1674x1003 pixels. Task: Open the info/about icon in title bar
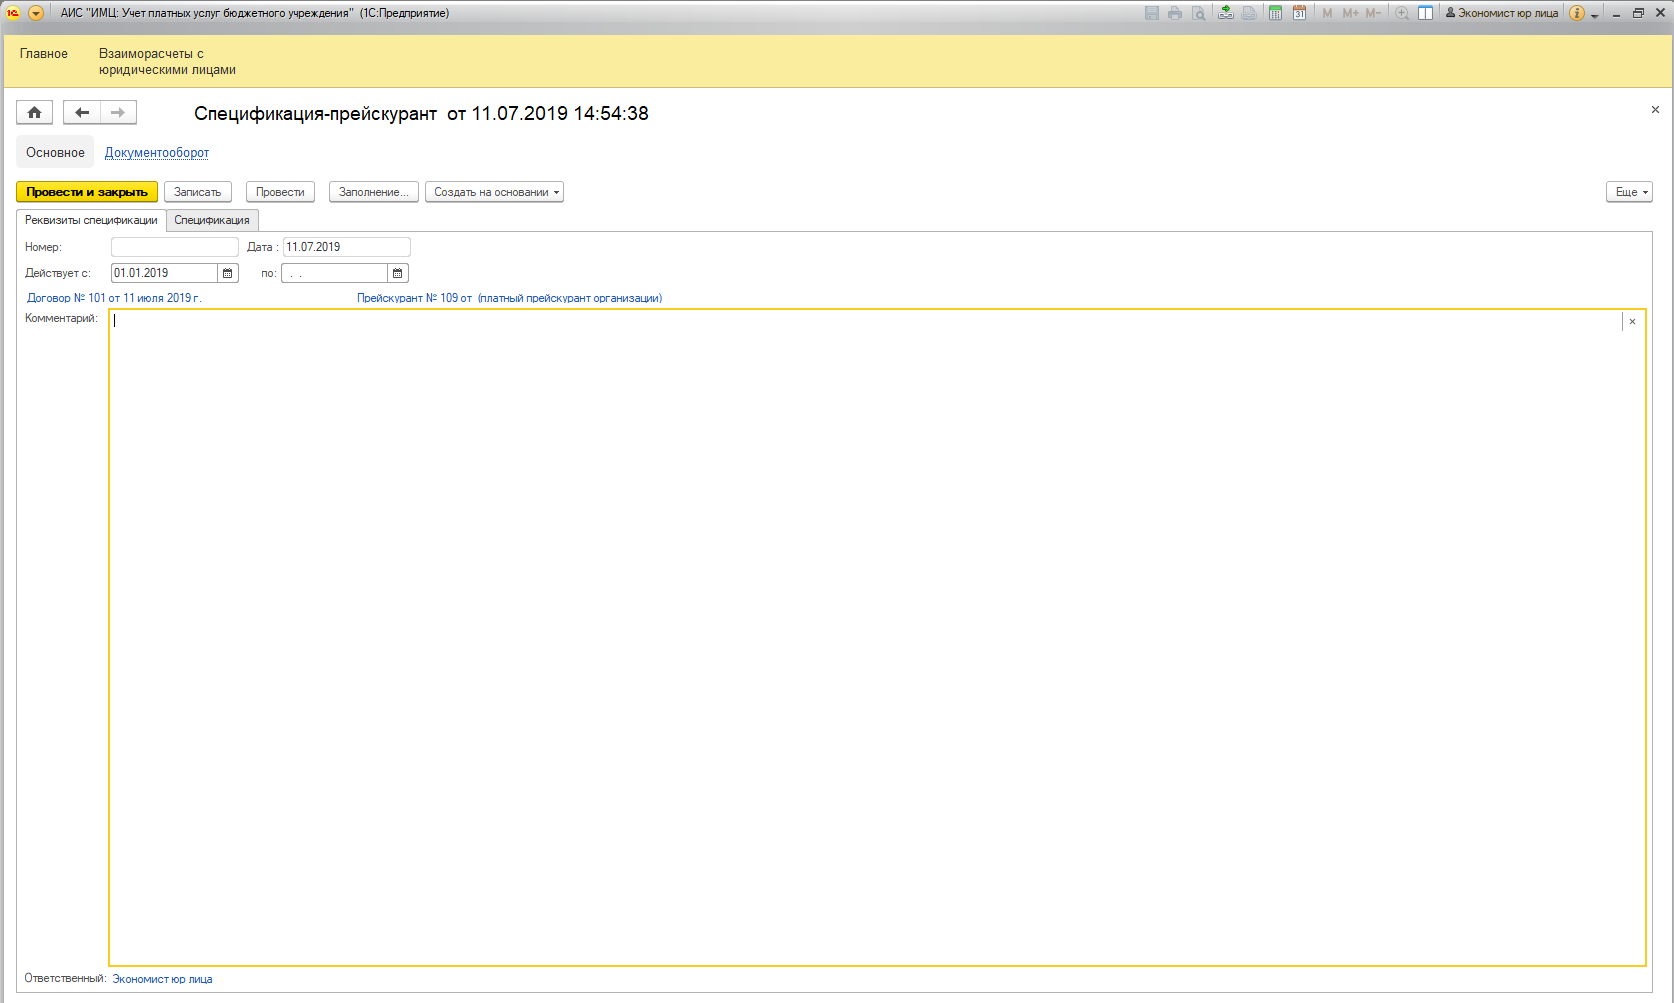pyautogui.click(x=1577, y=13)
